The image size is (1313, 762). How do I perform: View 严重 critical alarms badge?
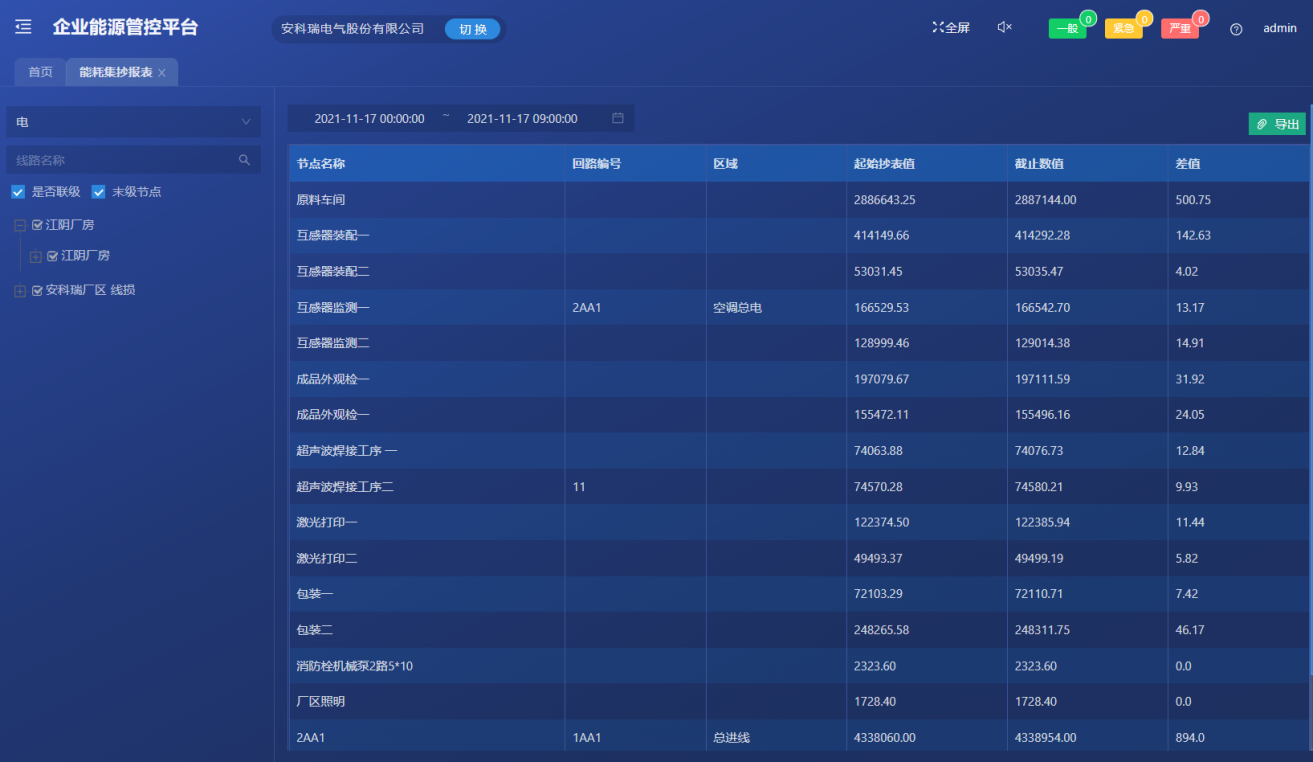point(1181,28)
